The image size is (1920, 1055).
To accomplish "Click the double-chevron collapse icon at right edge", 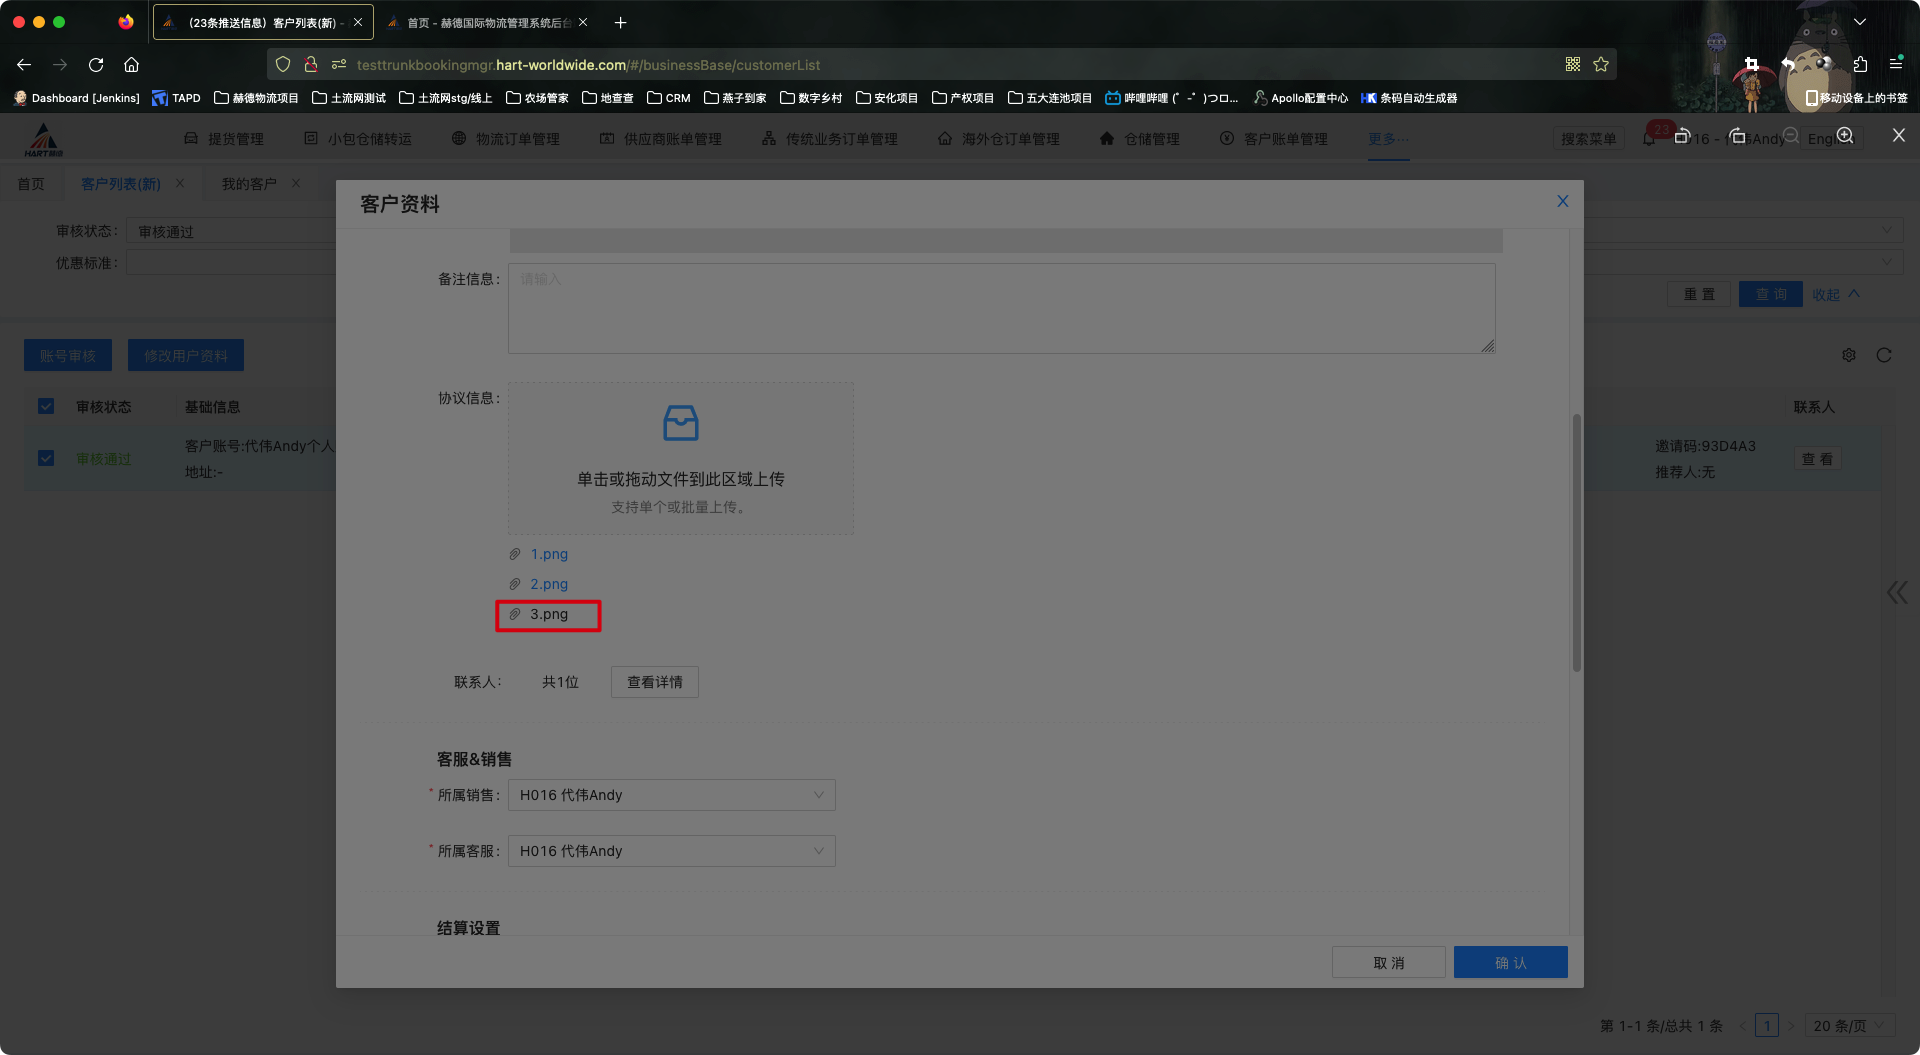I will [1896, 592].
